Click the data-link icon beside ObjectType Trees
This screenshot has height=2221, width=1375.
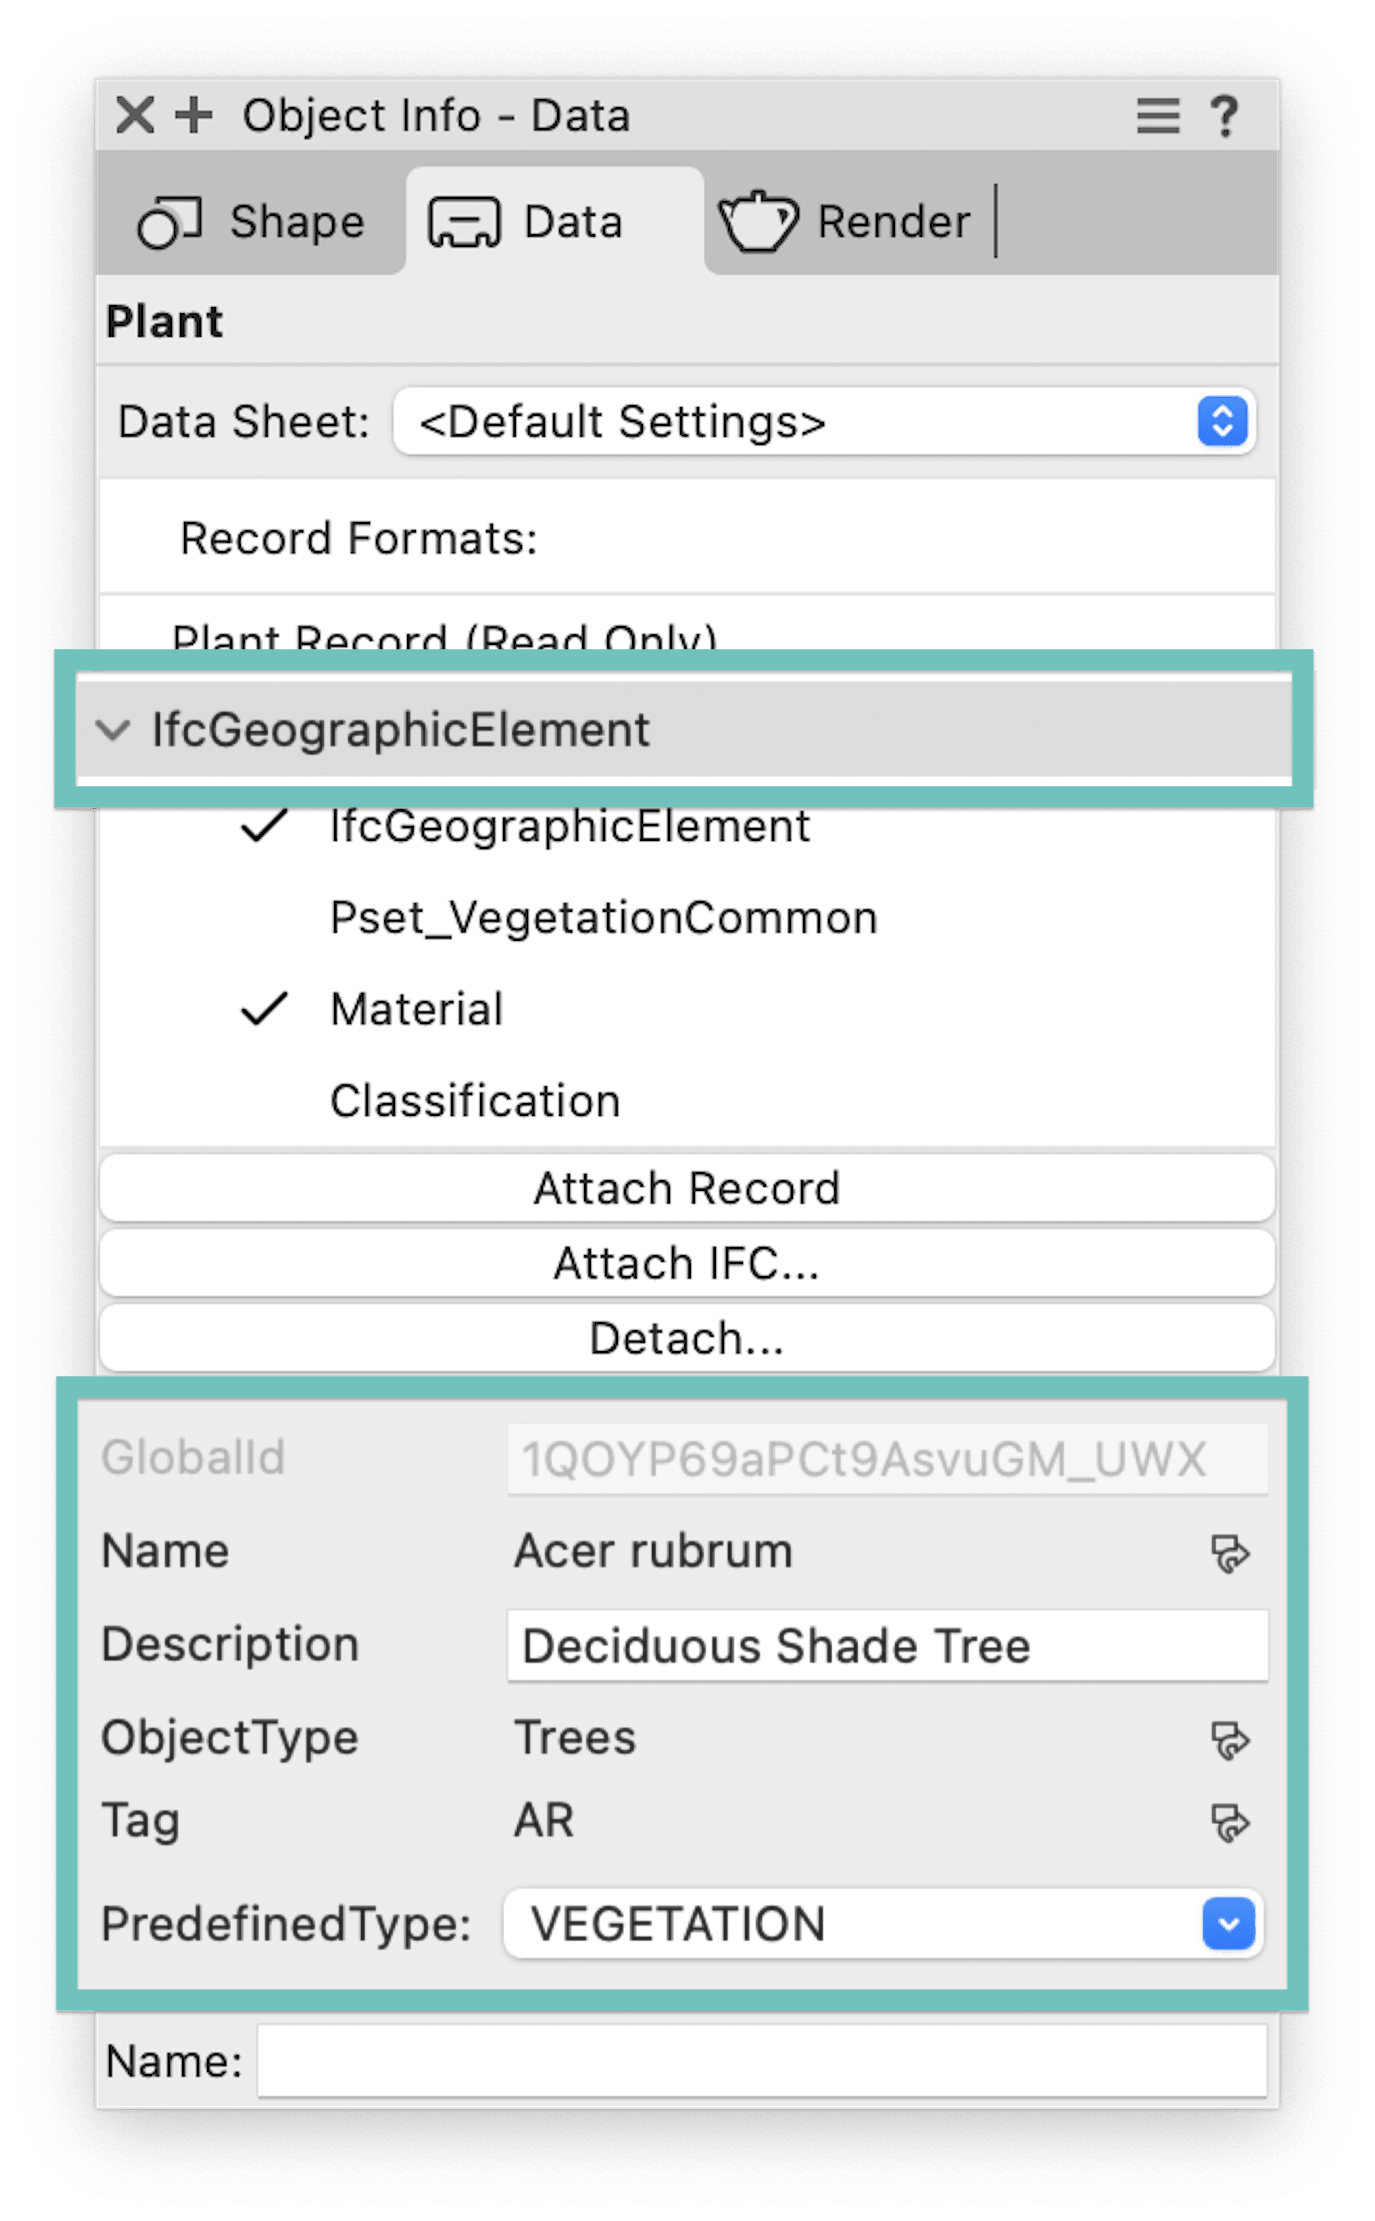coord(1229,1739)
